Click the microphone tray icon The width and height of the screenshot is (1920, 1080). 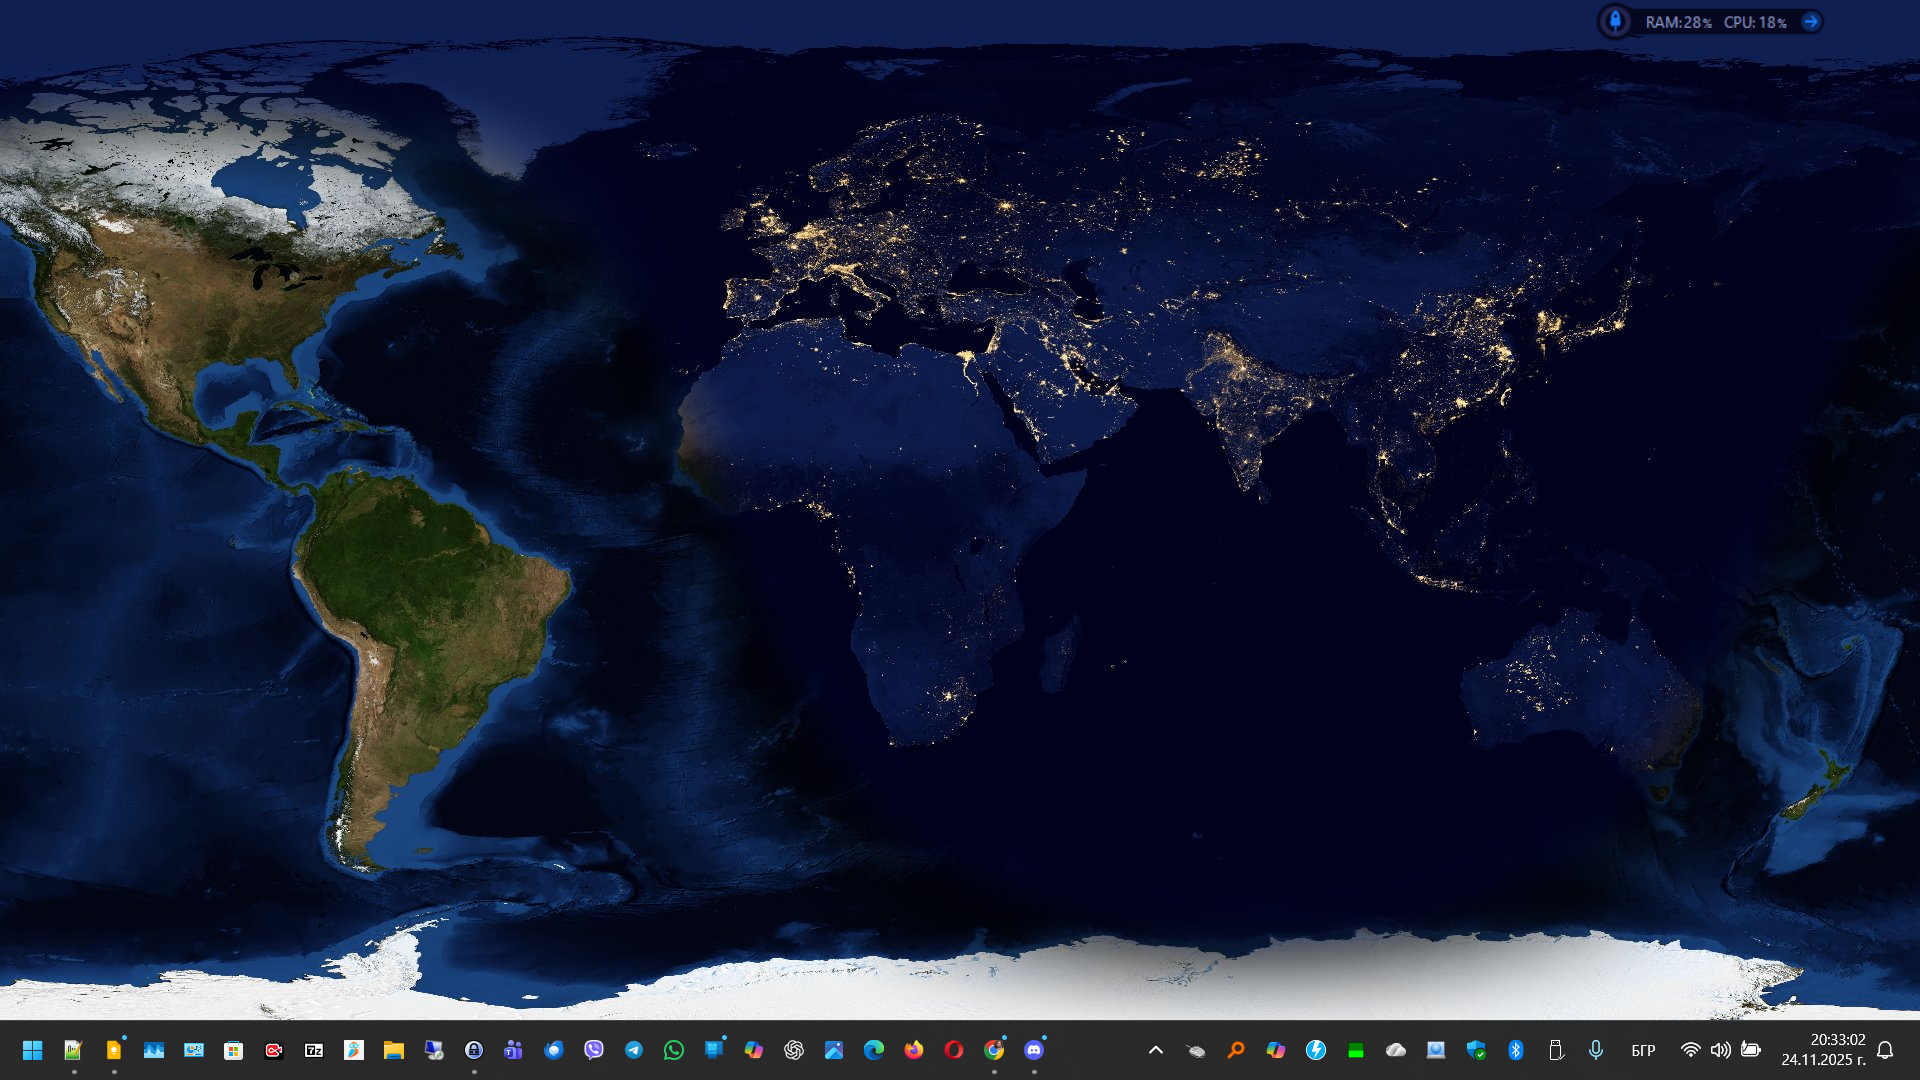1596,1050
